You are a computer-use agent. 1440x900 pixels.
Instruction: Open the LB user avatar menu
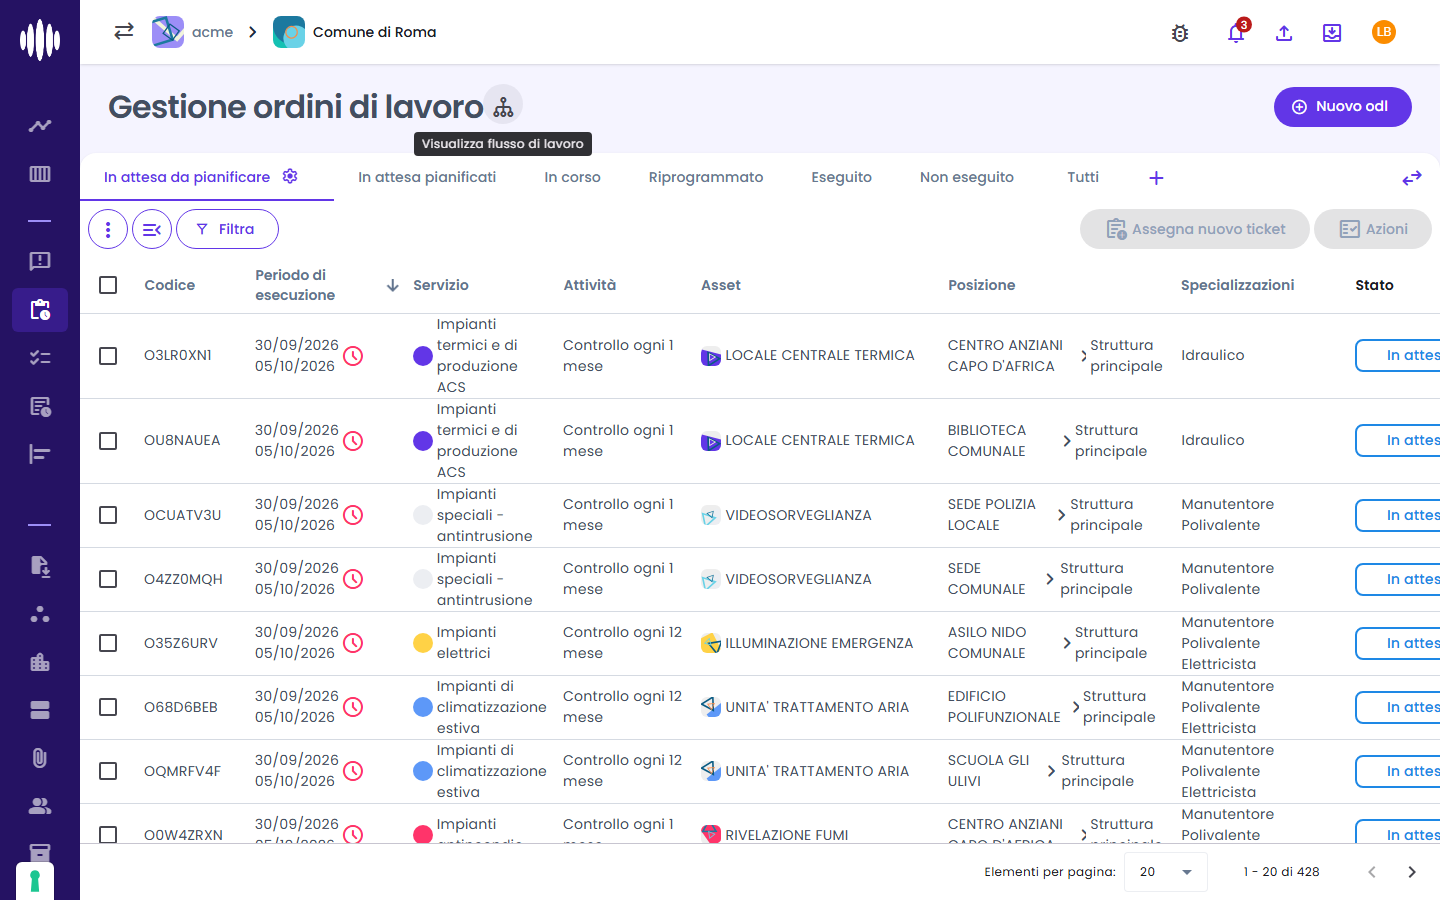pos(1384,32)
